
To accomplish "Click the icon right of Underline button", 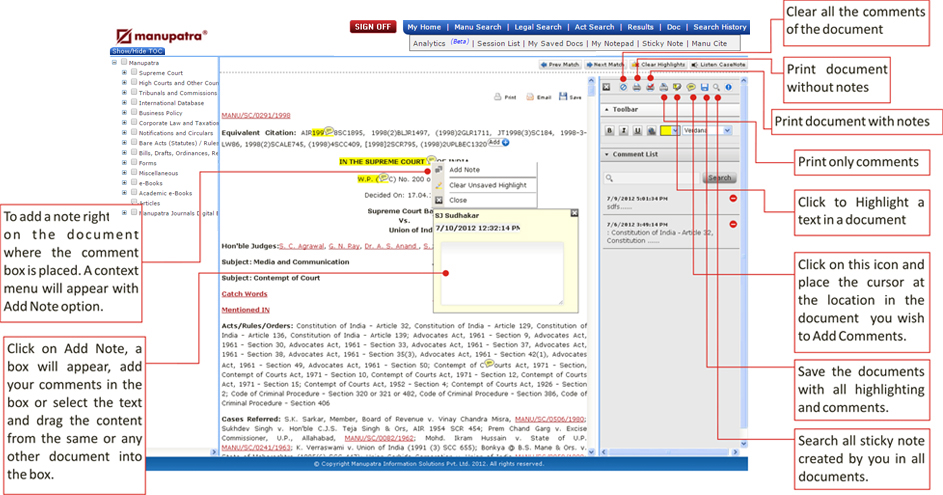I will (651, 131).
